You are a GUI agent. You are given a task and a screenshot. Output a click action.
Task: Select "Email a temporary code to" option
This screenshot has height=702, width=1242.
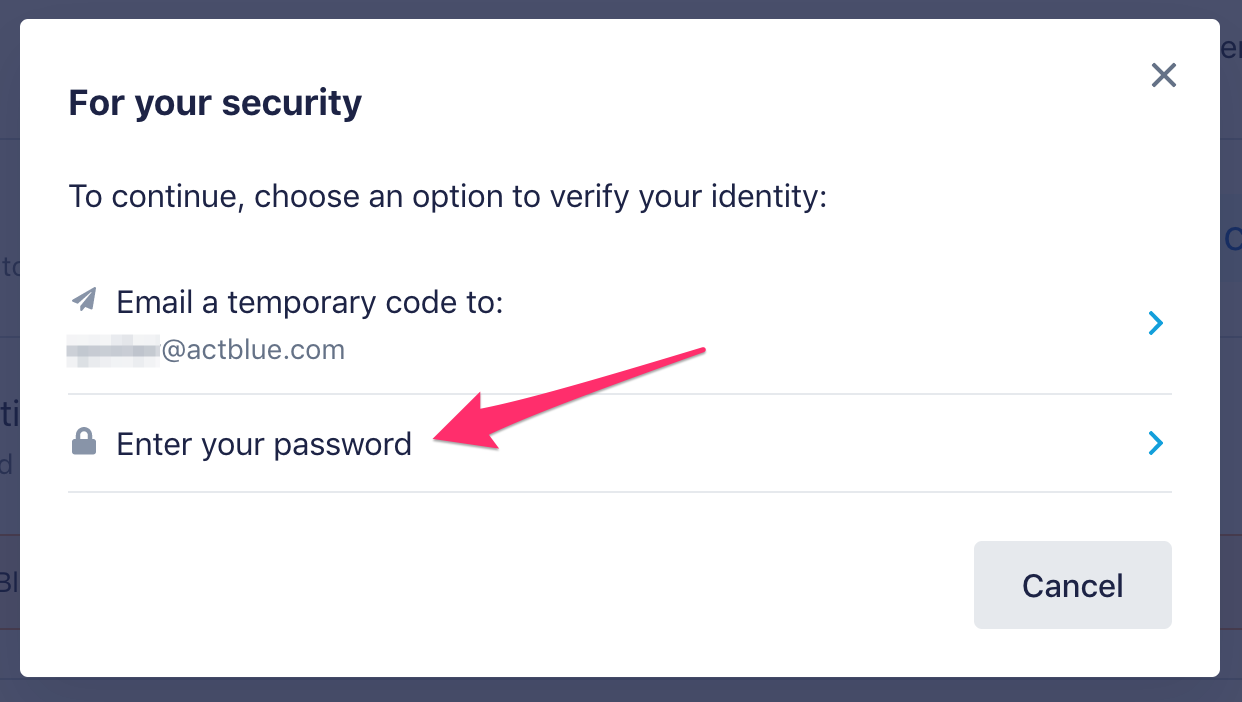[309, 301]
